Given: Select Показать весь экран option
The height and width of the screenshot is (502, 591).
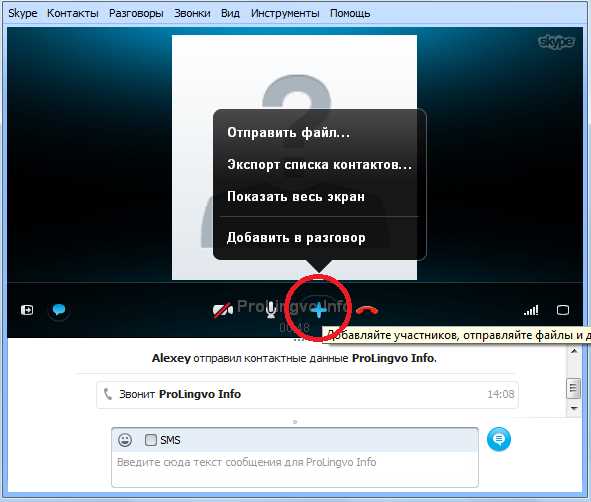Looking at the screenshot, I should [296, 197].
